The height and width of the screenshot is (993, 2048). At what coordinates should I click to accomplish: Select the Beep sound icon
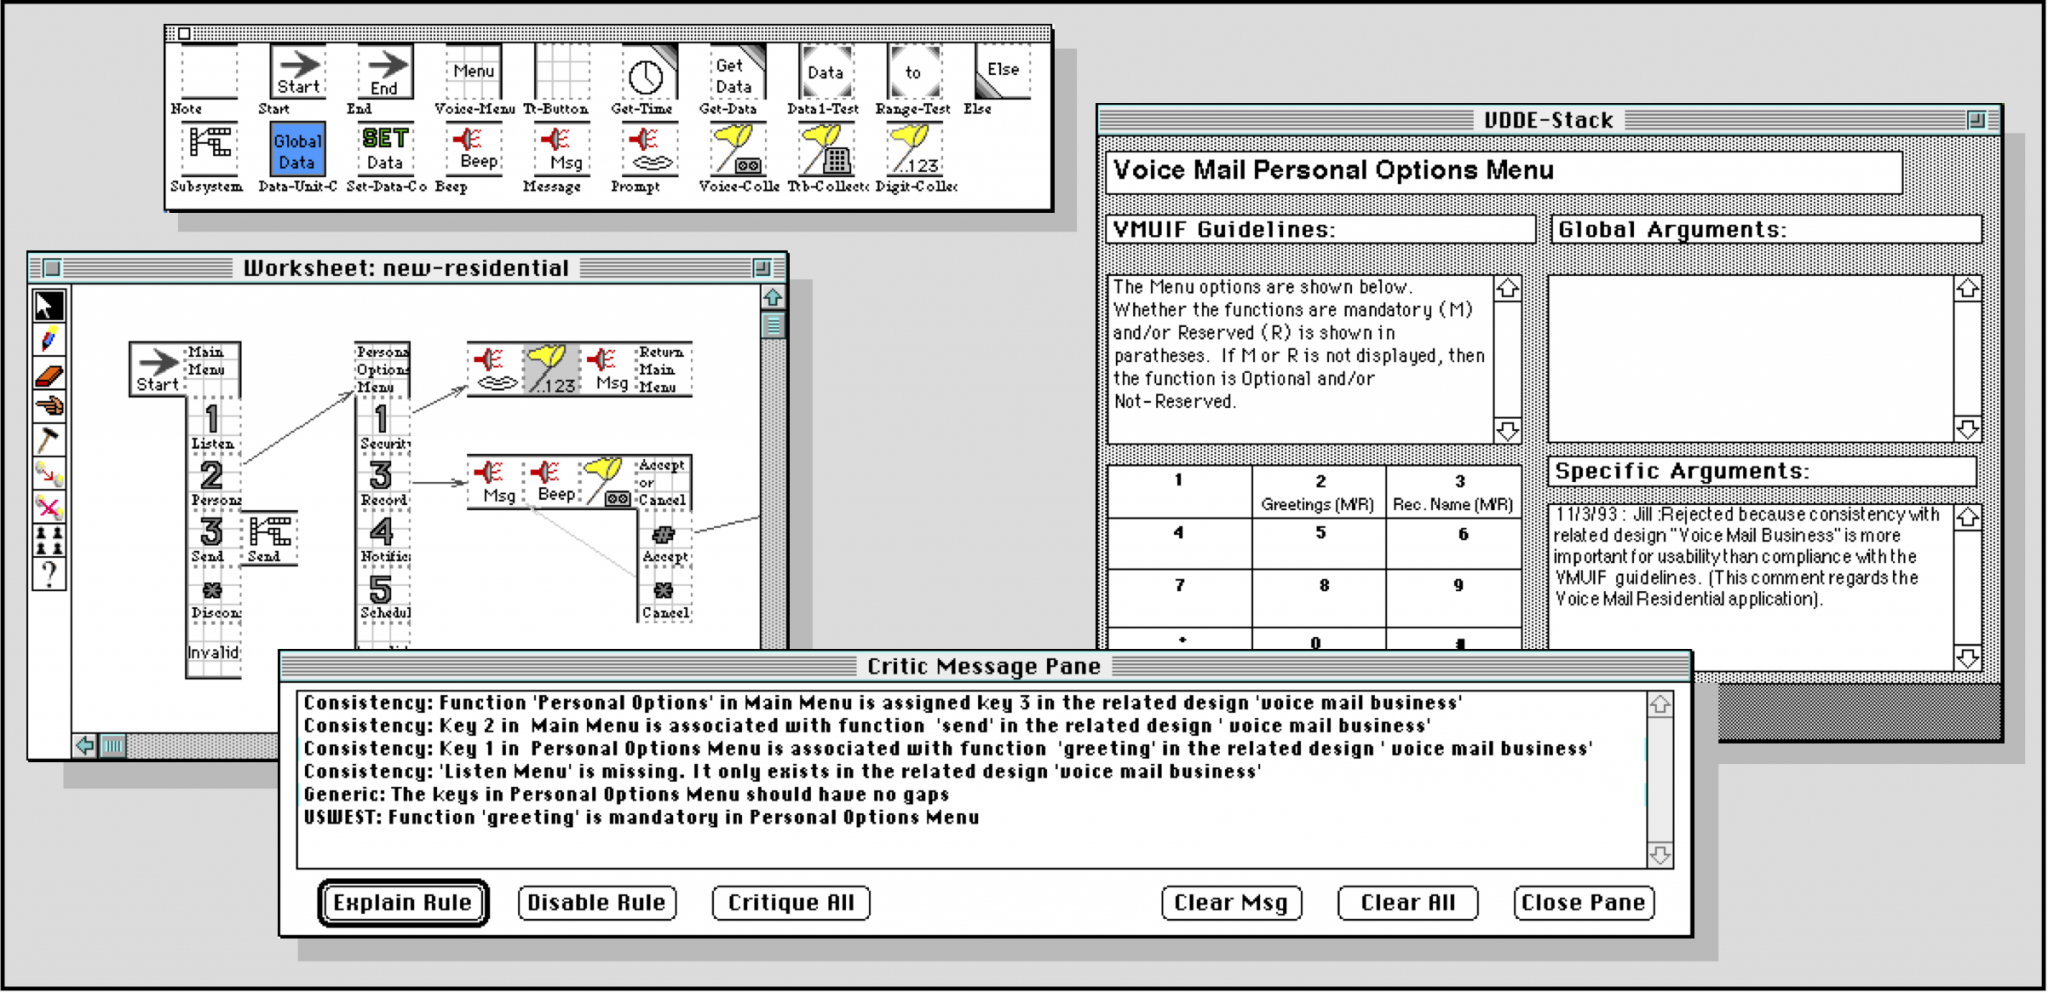[473, 152]
